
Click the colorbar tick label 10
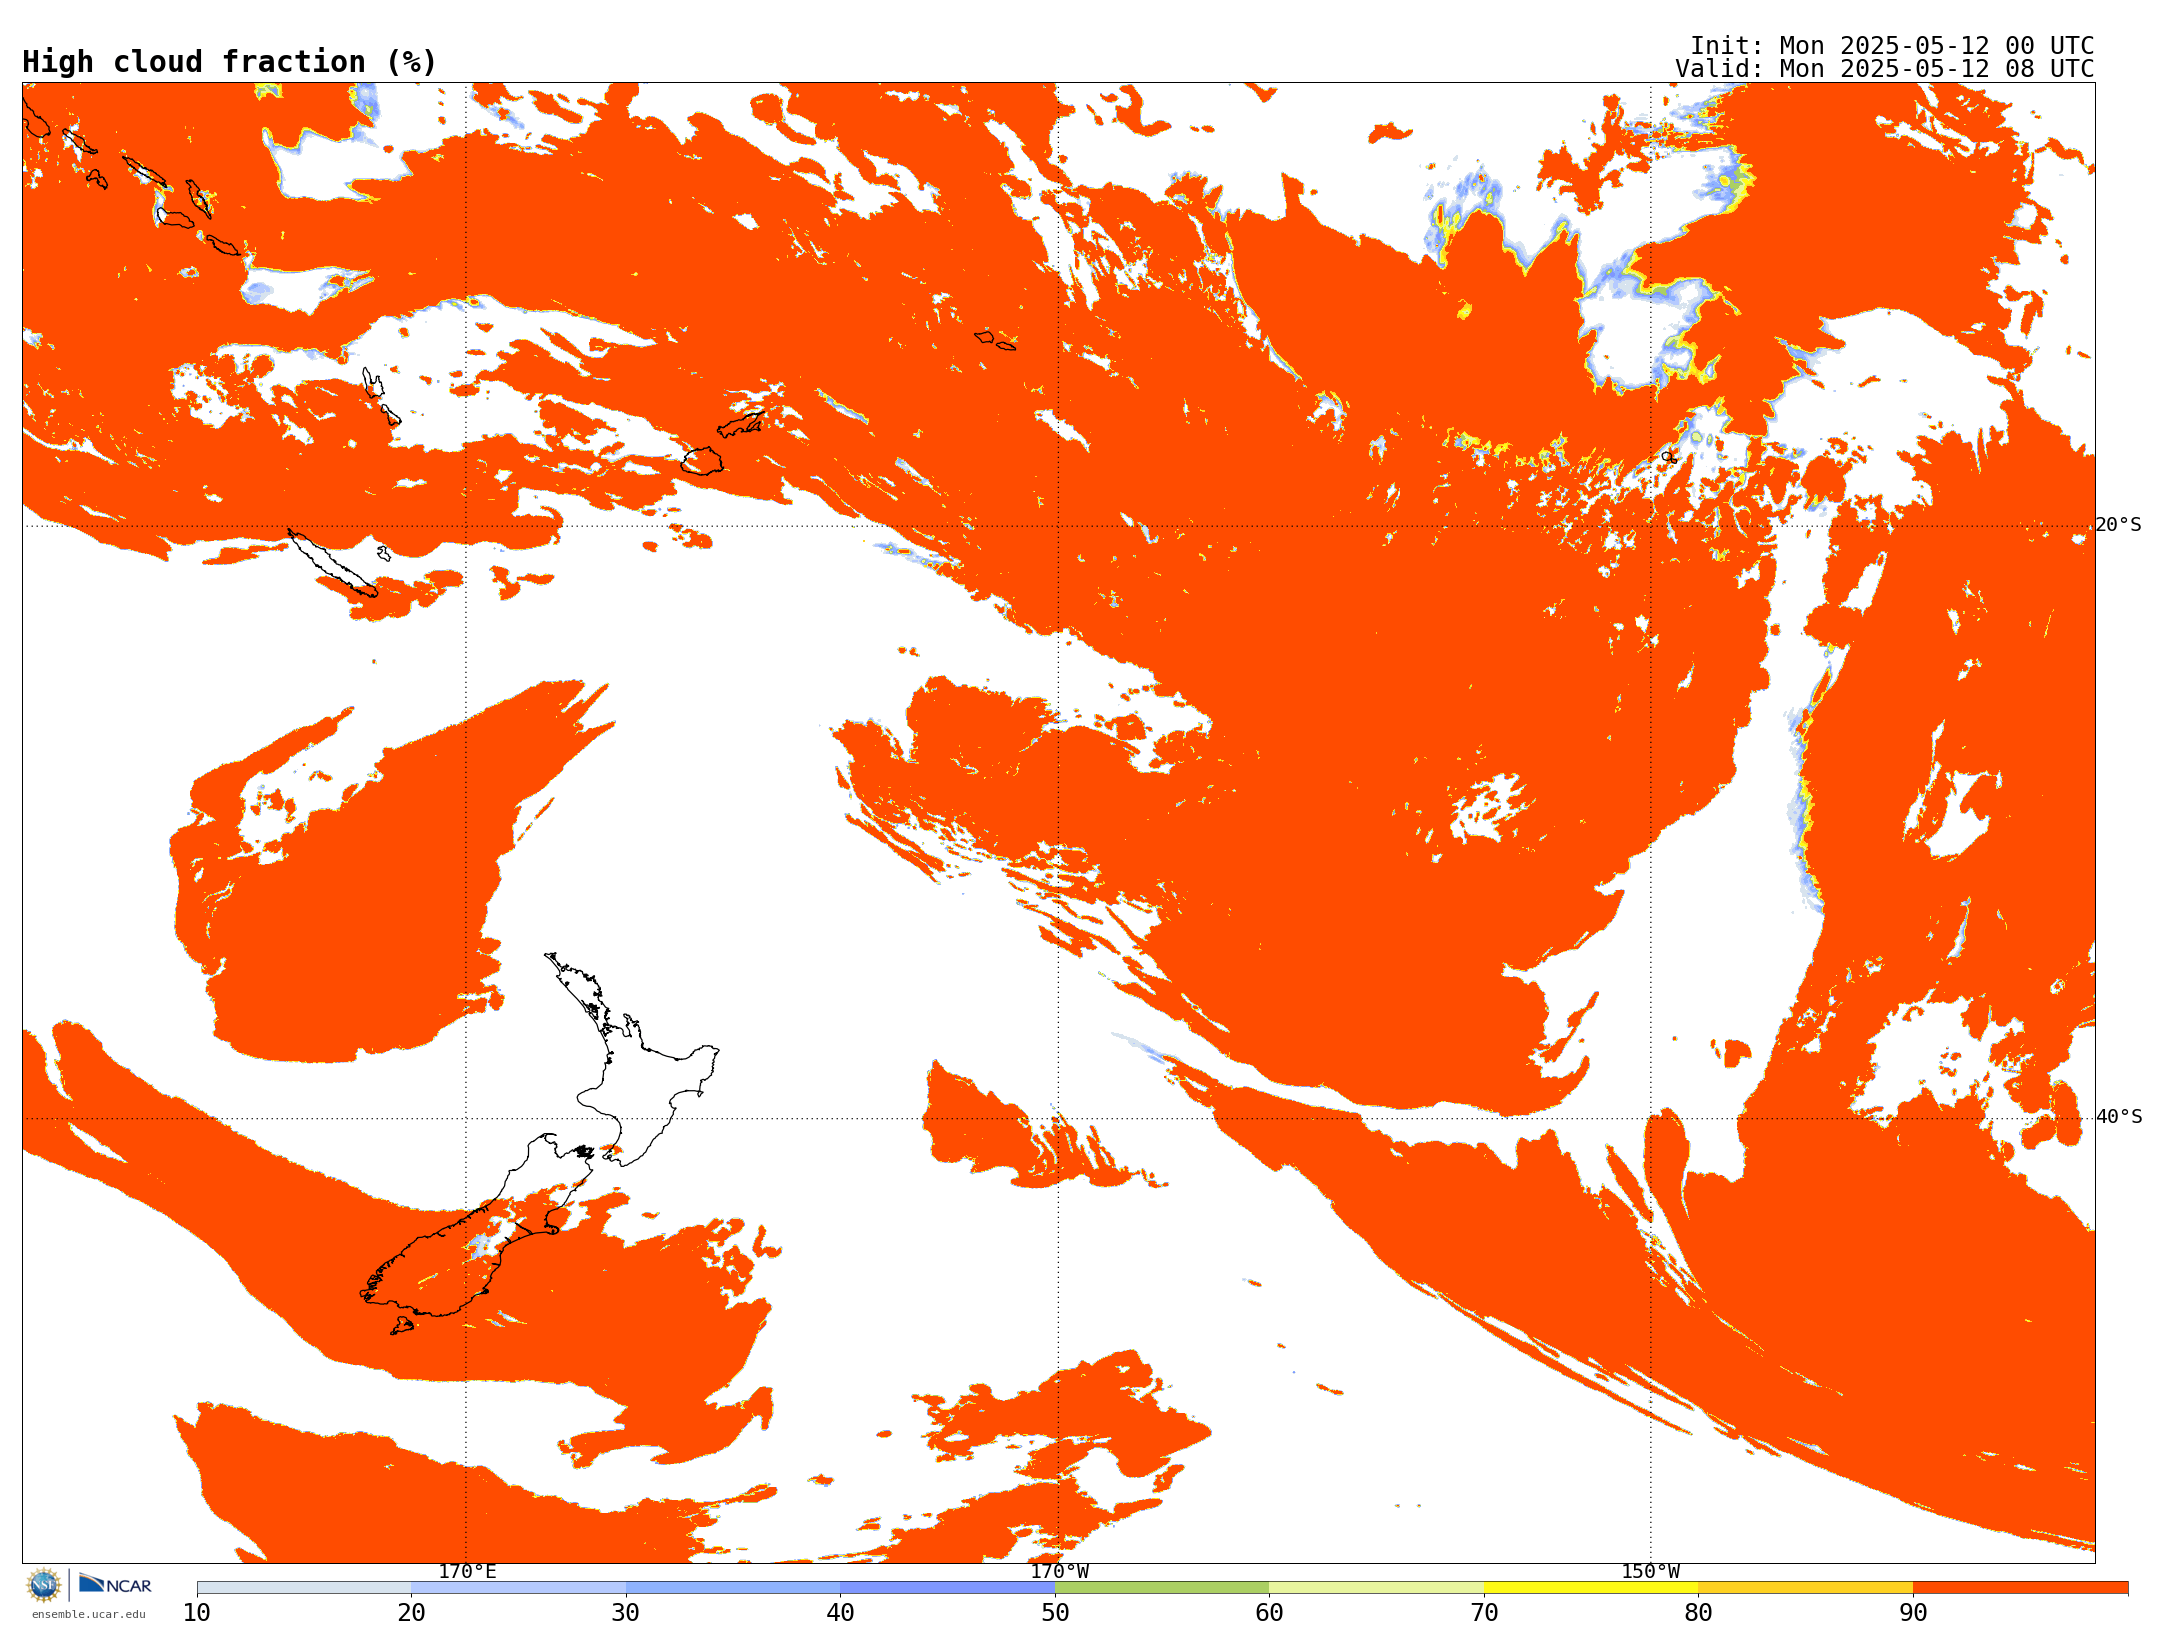tap(197, 1613)
